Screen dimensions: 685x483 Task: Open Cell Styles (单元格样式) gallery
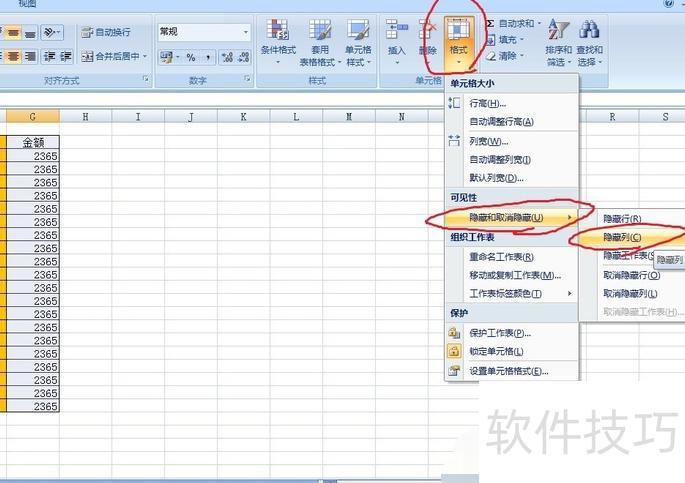click(358, 43)
